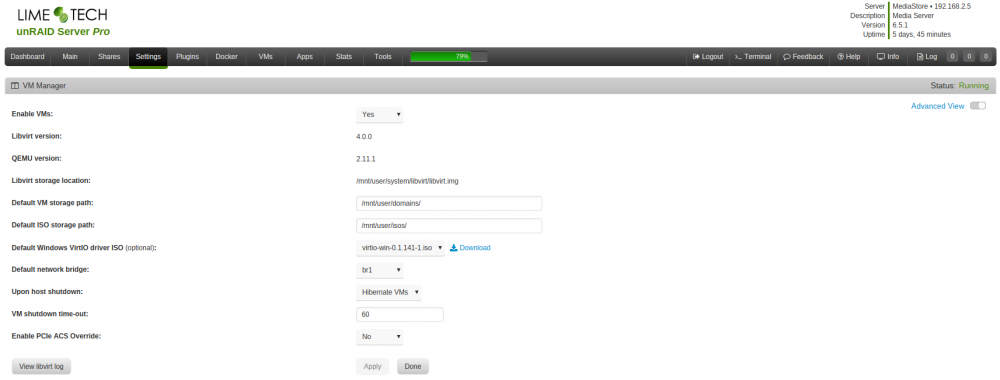Screen dimensions: 1000x380
Task: Open the system Log
Action: point(927,57)
